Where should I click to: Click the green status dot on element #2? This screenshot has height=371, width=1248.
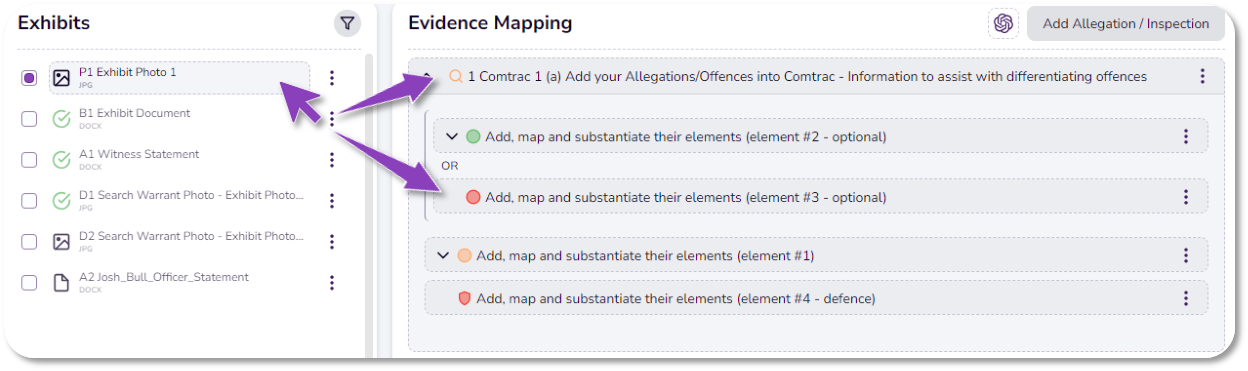(x=473, y=136)
